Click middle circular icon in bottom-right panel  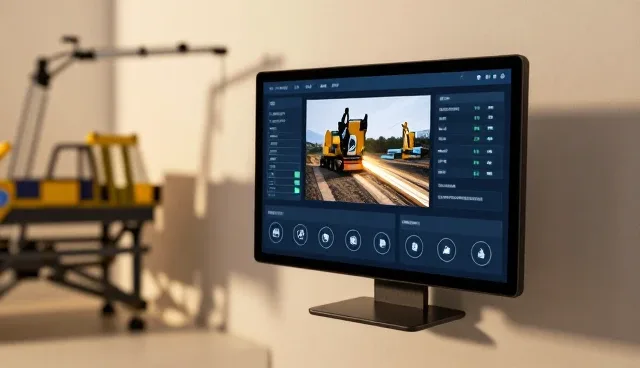click(x=447, y=250)
